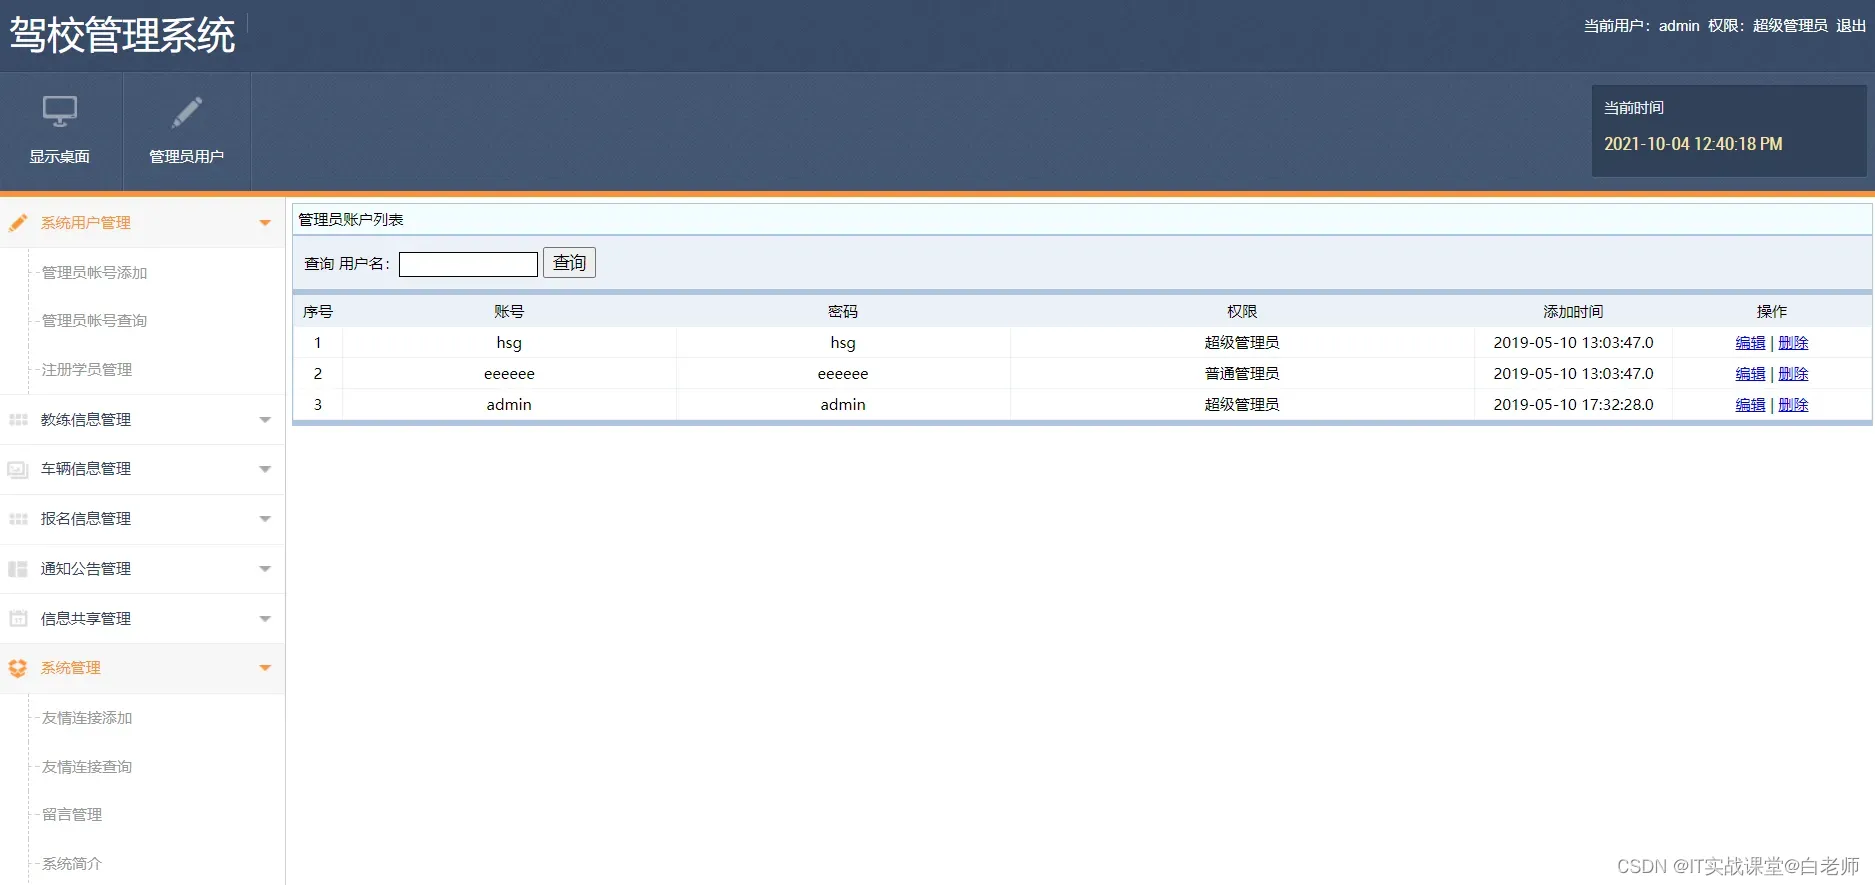Viewport: 1875px width, 885px height.
Task: Click 退出 to log out
Action: click(x=1851, y=26)
